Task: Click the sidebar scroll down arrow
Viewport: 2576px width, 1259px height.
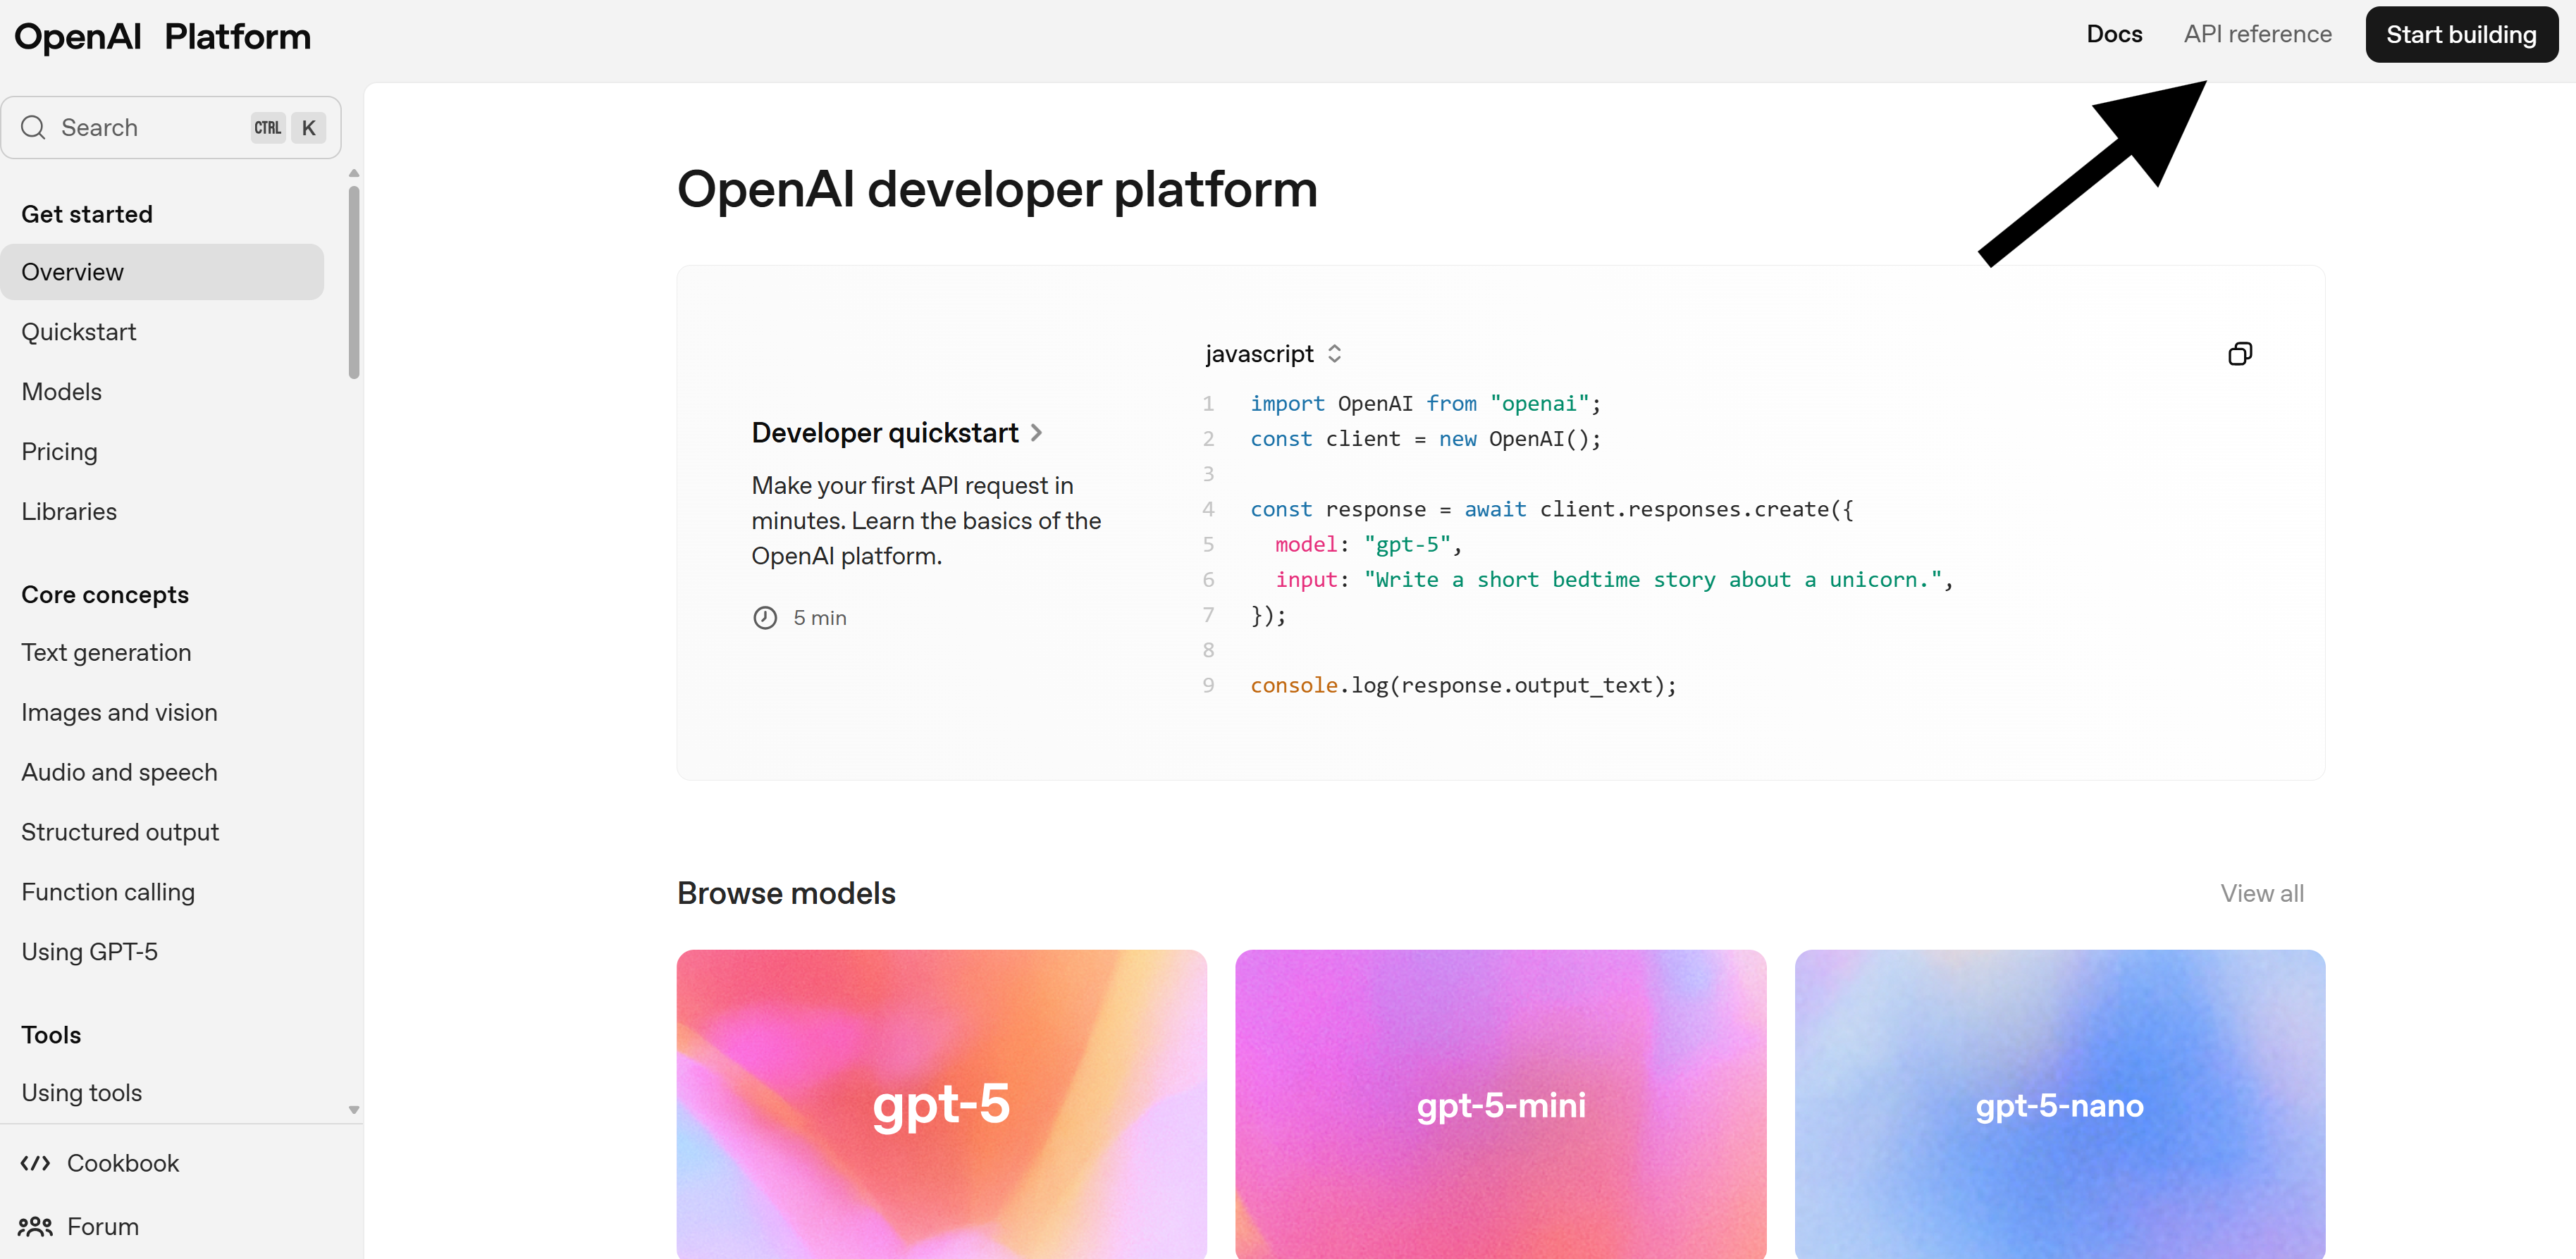Action: click(x=354, y=1110)
